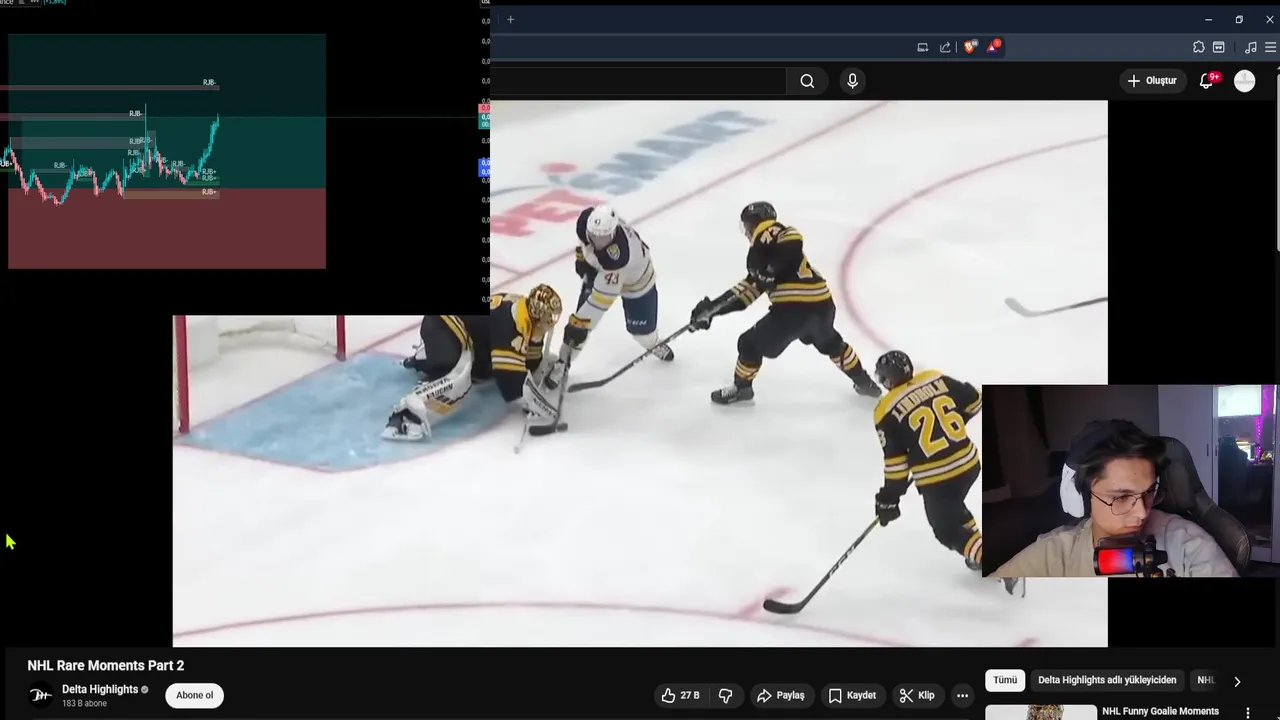Click the Delta Highlights channel avatar
The height and width of the screenshot is (720, 1280).
40,695
